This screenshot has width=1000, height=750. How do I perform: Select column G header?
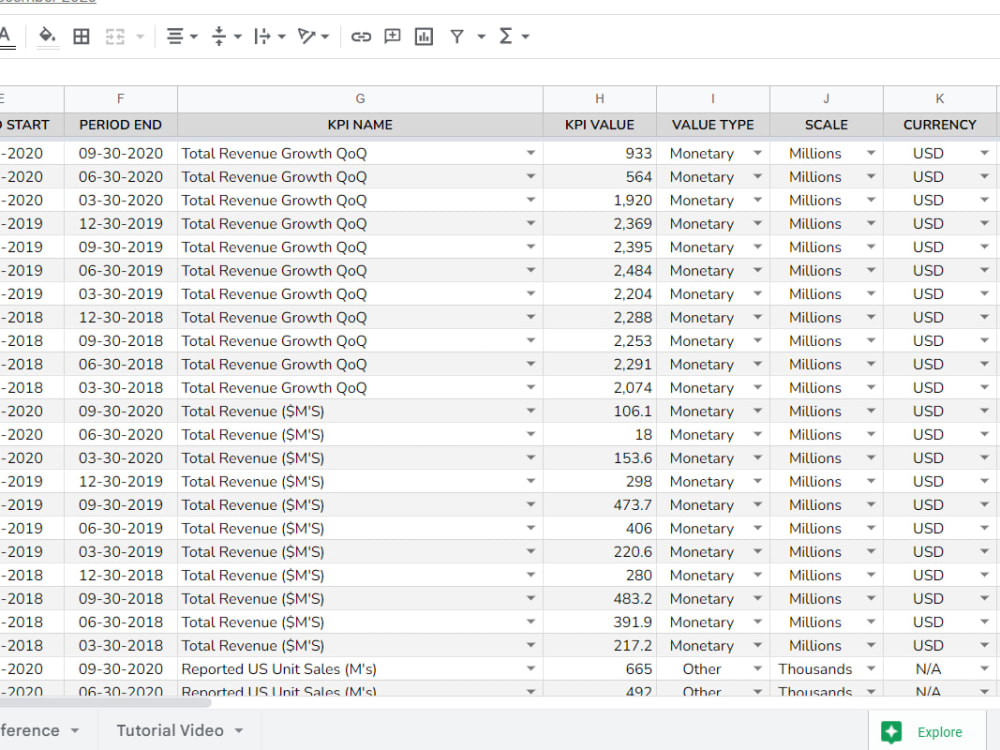pyautogui.click(x=359, y=98)
